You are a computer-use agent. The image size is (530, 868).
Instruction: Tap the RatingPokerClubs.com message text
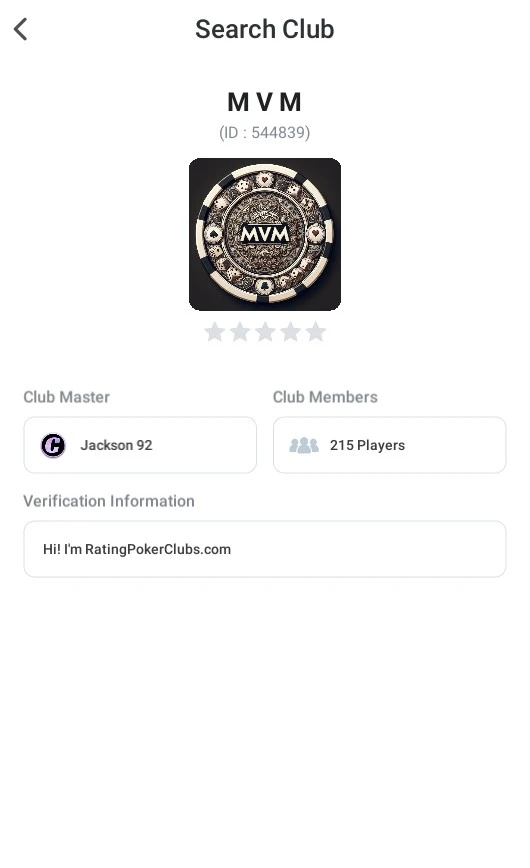coord(137,549)
